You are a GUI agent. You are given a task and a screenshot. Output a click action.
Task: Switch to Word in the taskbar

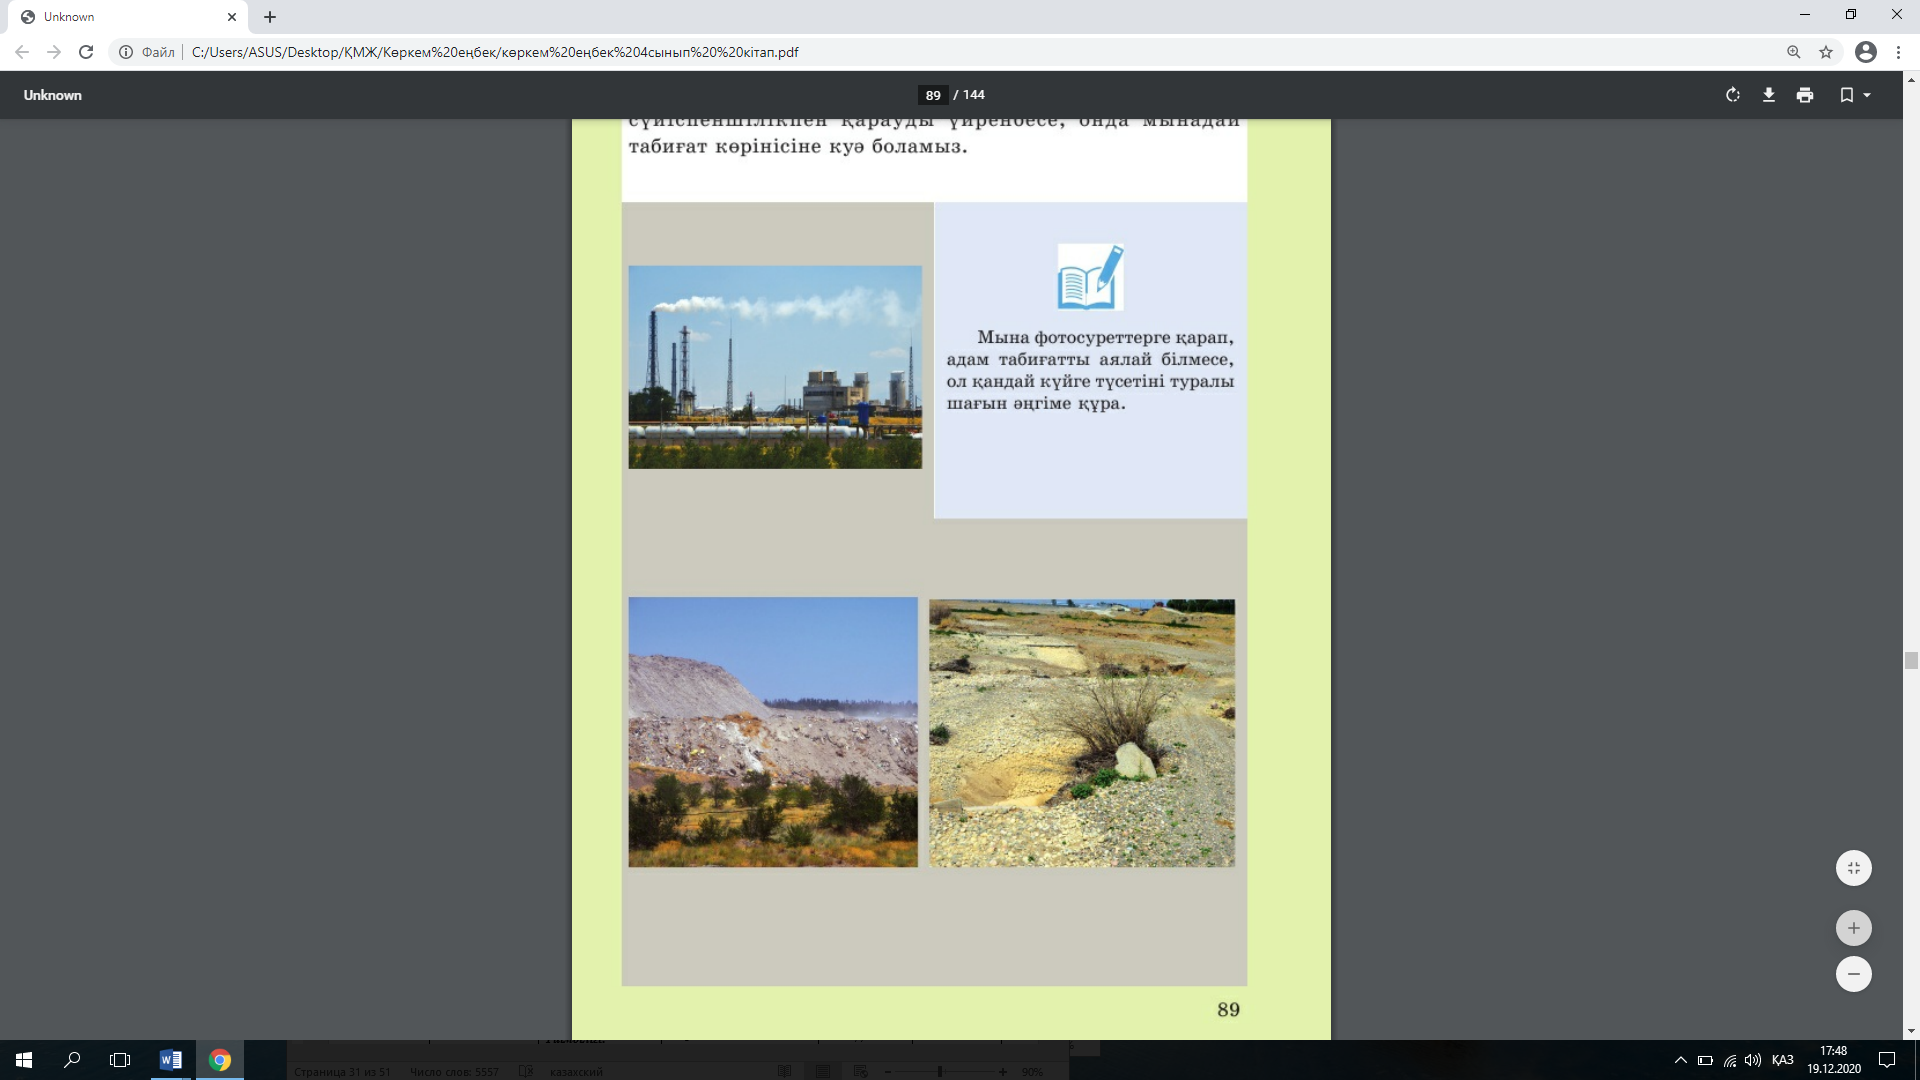[x=170, y=1060]
